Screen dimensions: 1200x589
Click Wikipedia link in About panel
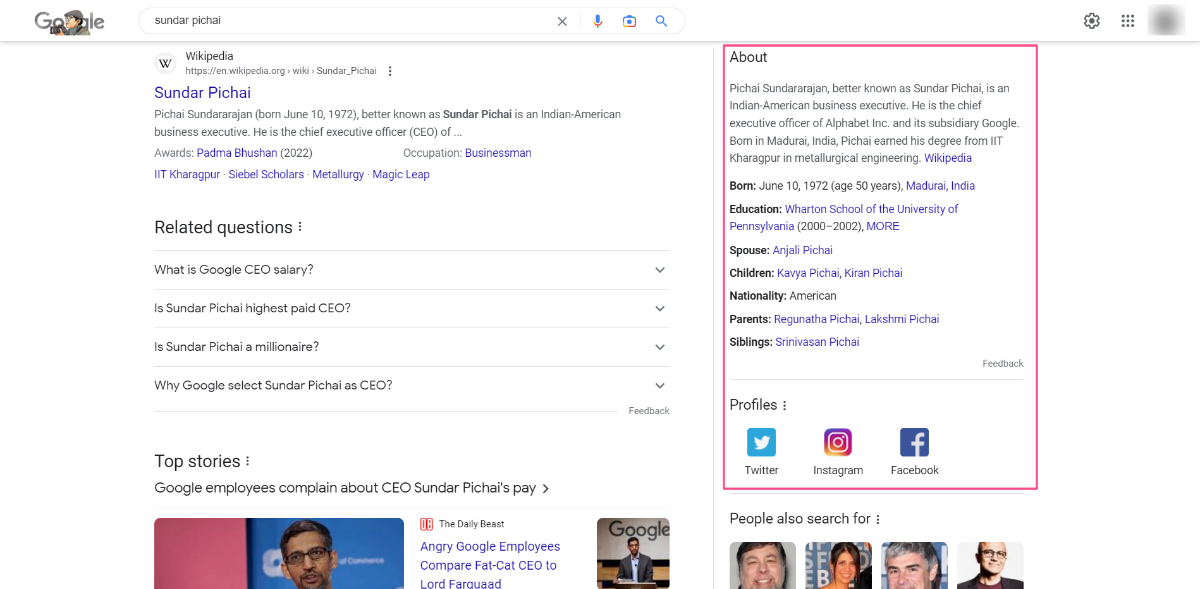948,158
